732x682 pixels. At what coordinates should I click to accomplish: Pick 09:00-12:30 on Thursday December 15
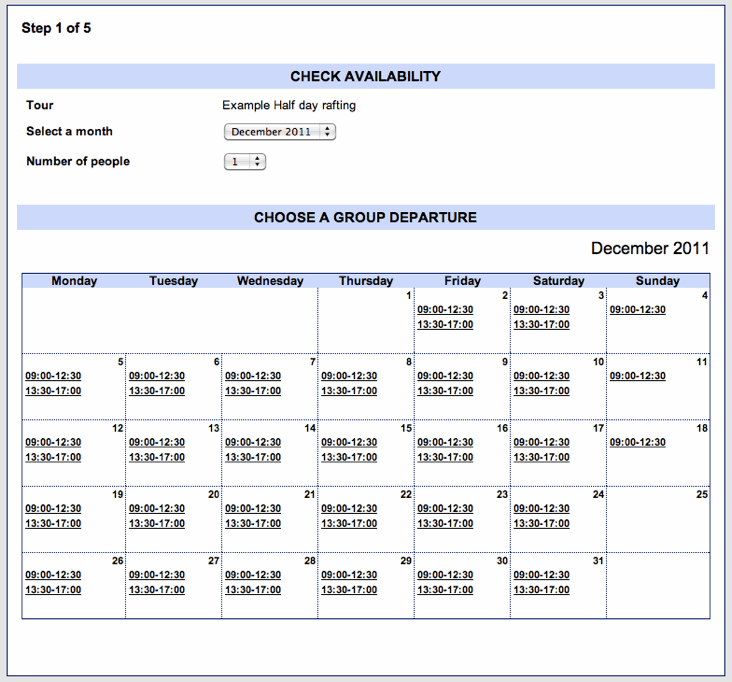(x=349, y=443)
